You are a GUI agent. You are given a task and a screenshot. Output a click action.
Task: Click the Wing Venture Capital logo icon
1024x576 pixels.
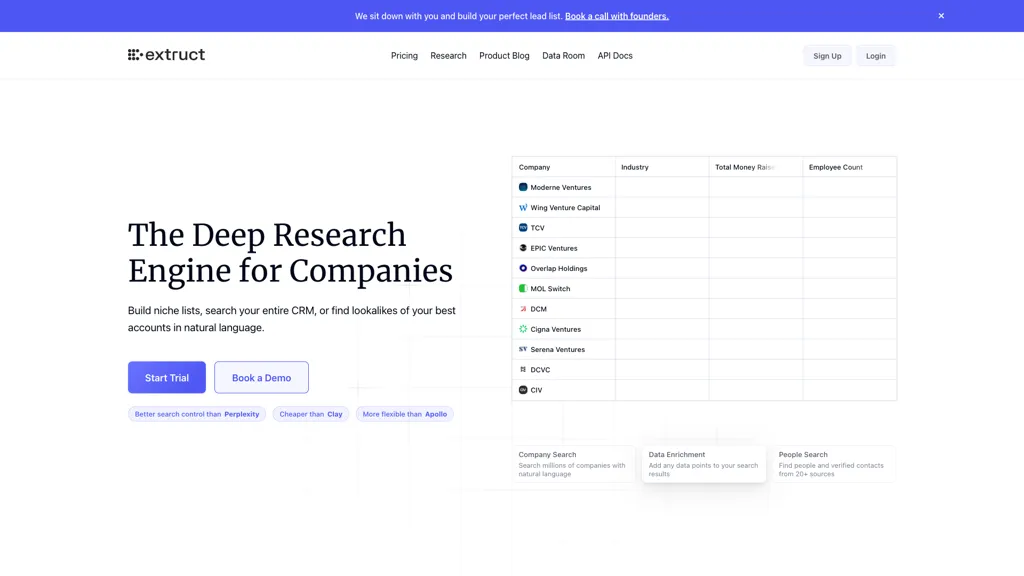click(523, 207)
